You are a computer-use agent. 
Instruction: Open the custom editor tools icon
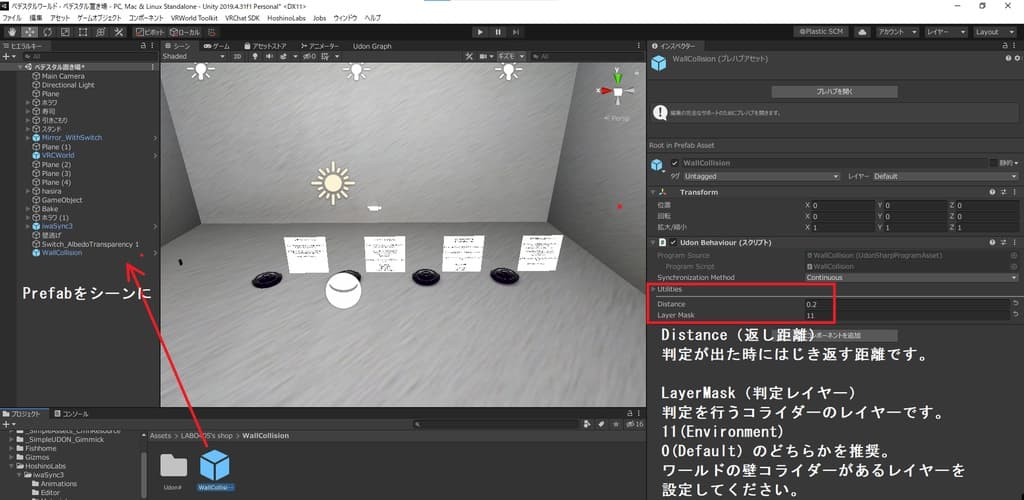pos(119,31)
